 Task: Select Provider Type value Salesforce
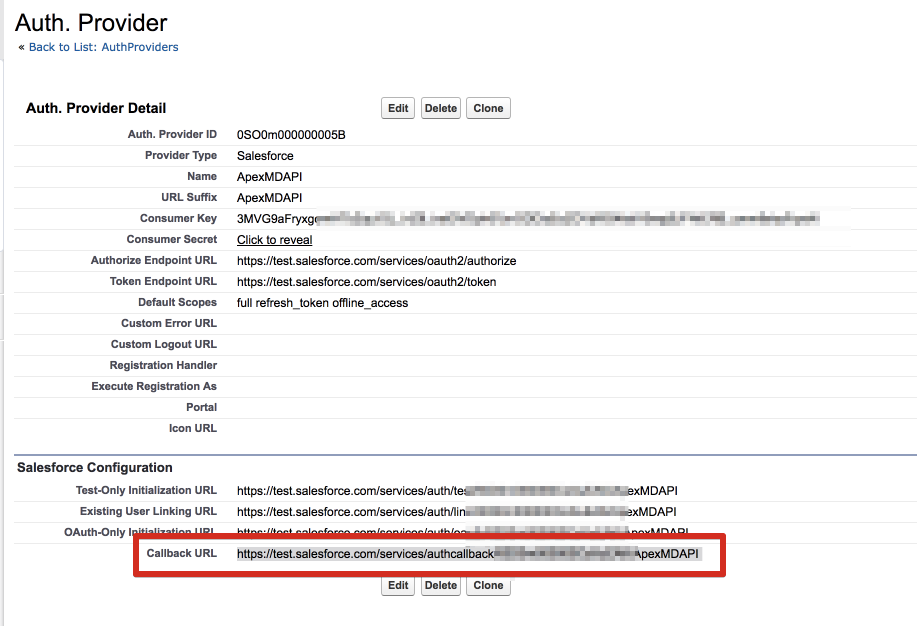(265, 156)
